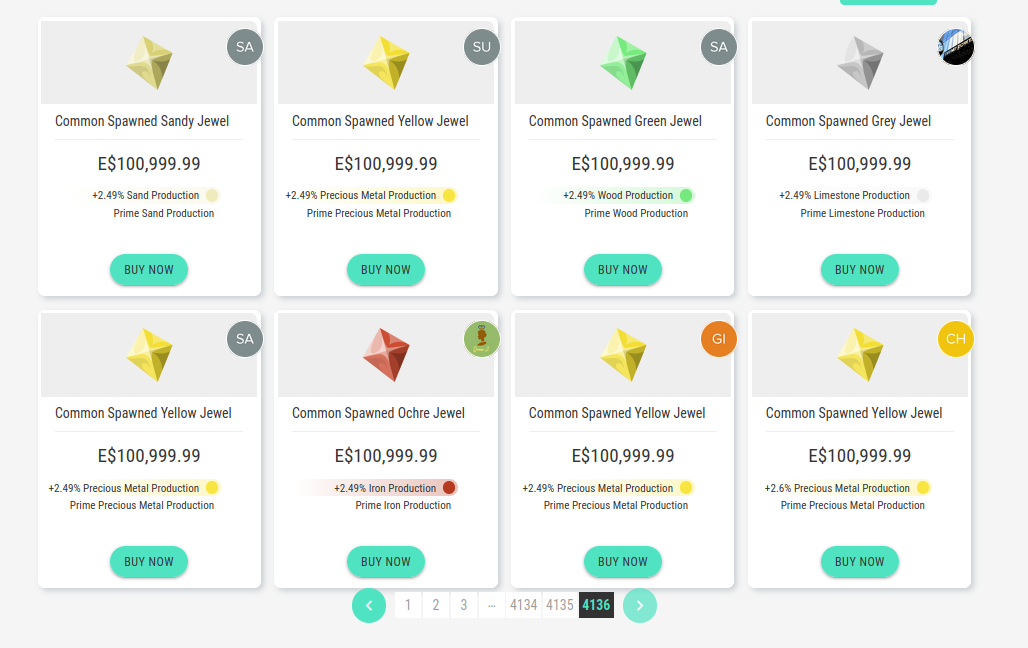Select page 4135 in pagination

point(560,605)
